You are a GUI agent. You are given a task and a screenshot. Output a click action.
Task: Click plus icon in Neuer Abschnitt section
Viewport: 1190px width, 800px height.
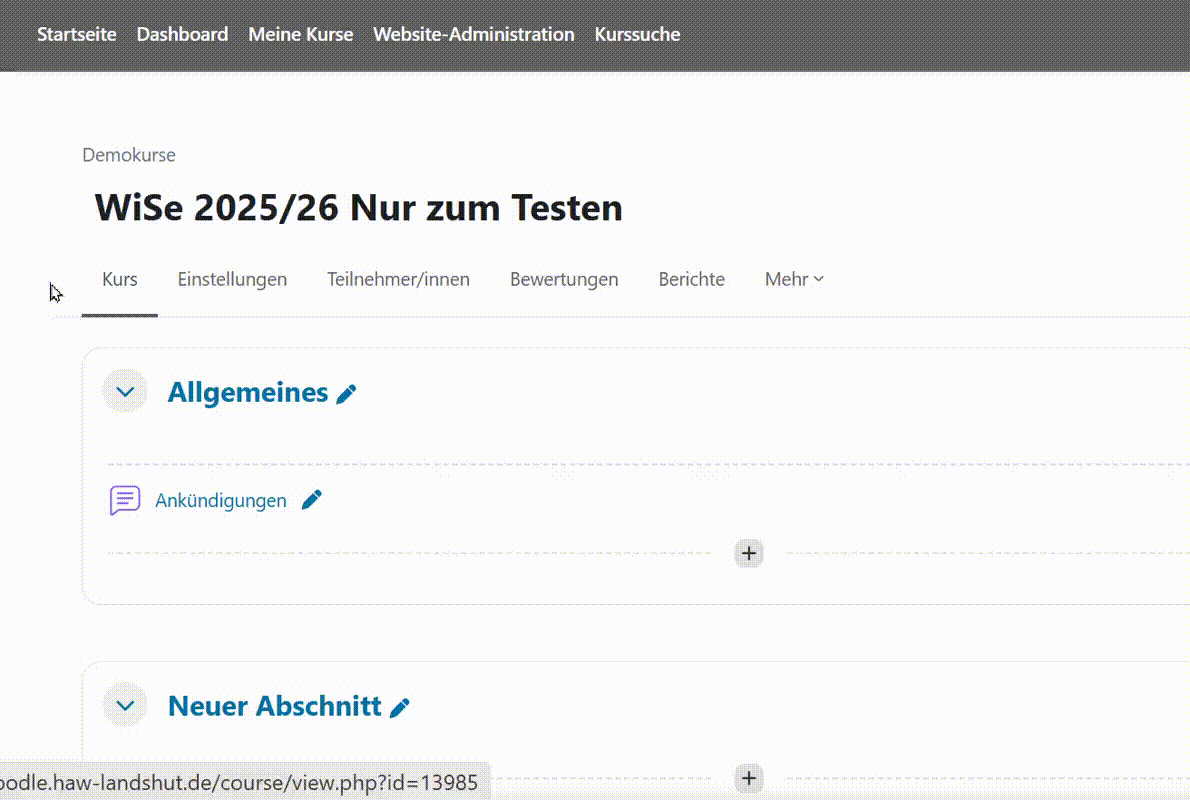[x=749, y=778]
